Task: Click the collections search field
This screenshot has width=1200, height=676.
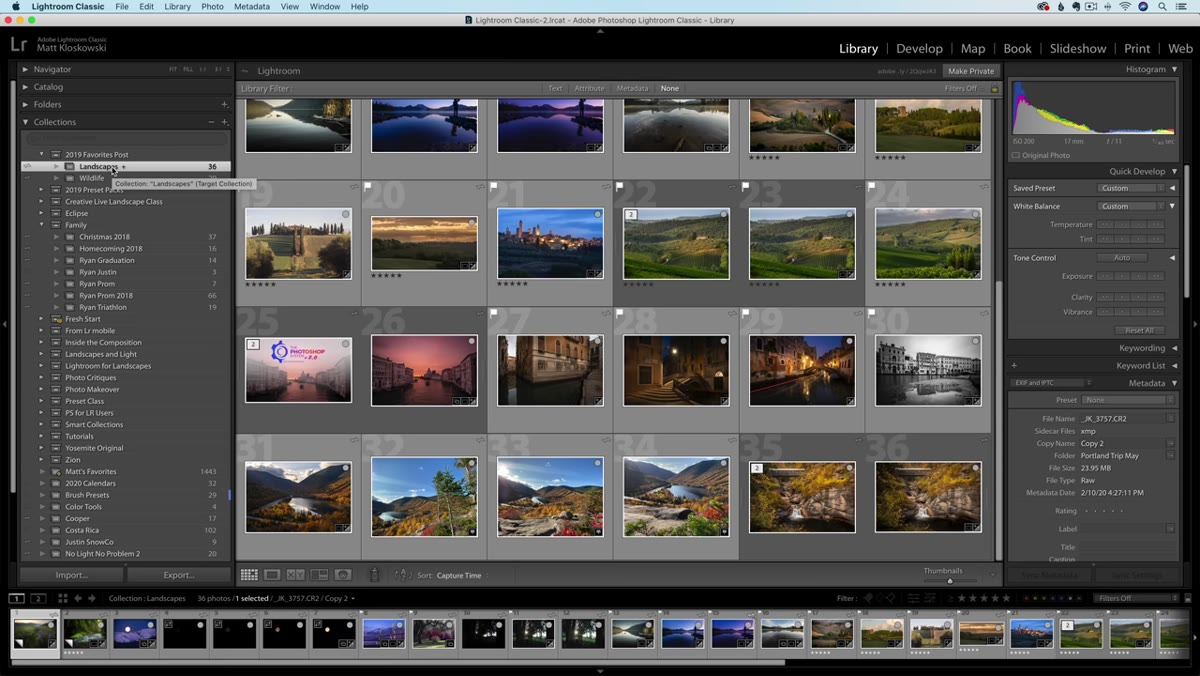Action: coord(126,138)
